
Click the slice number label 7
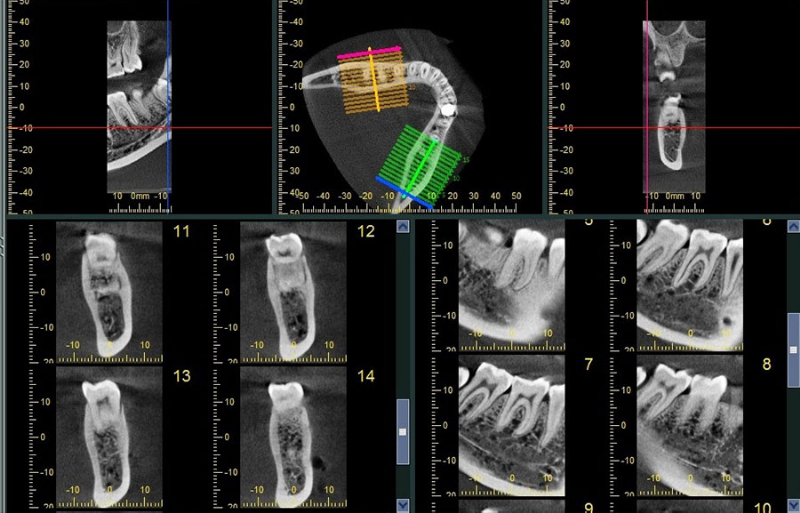(588, 364)
